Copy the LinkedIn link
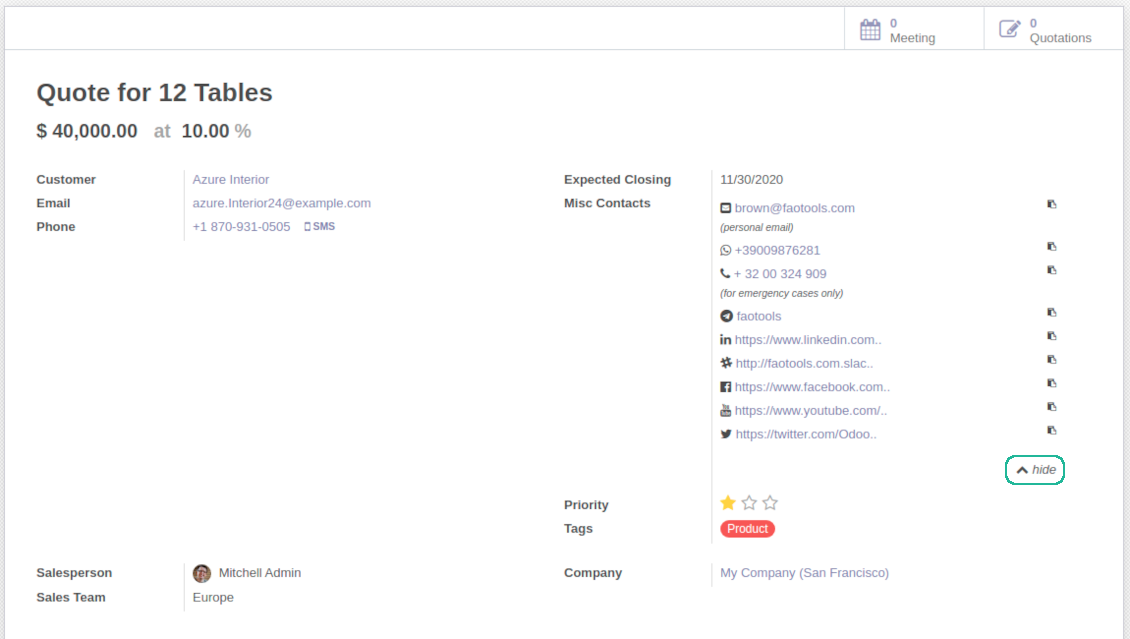 [x=1051, y=336]
